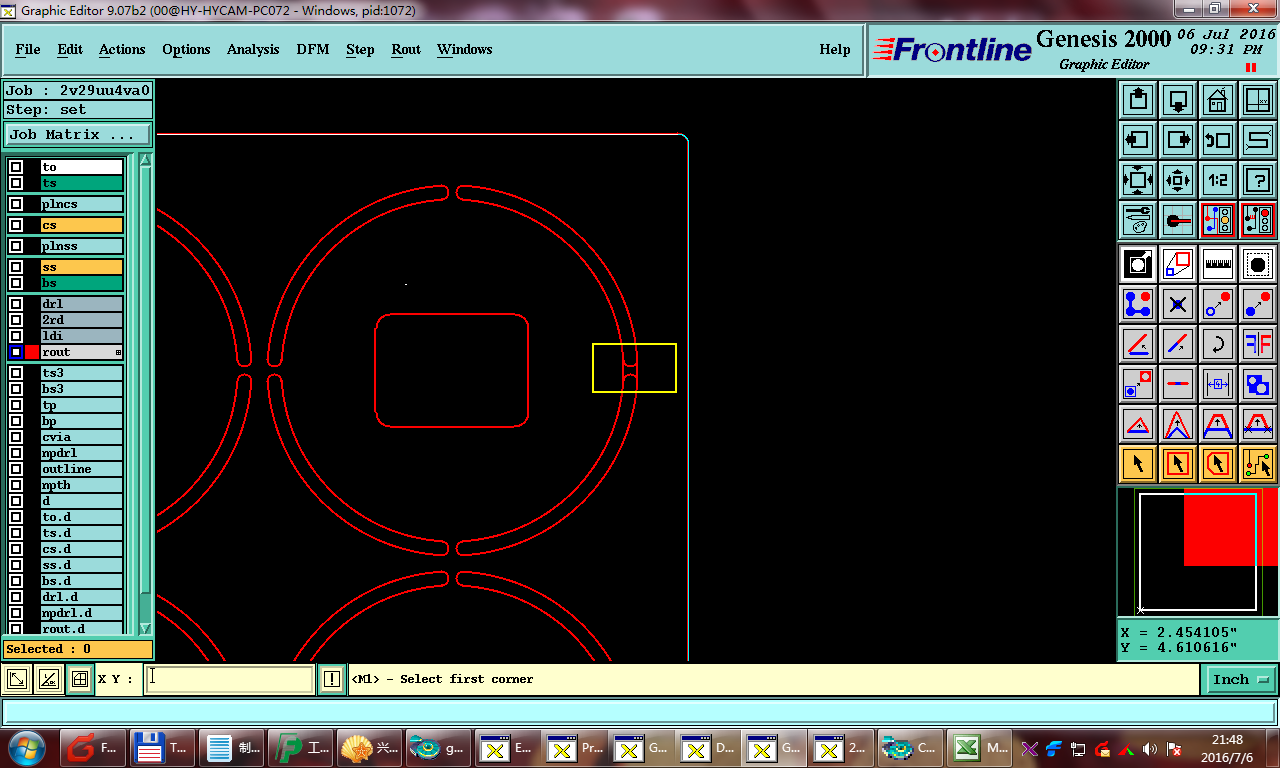Toggle the checkbox for layer to
The height and width of the screenshot is (768, 1280).
[x=16, y=167]
